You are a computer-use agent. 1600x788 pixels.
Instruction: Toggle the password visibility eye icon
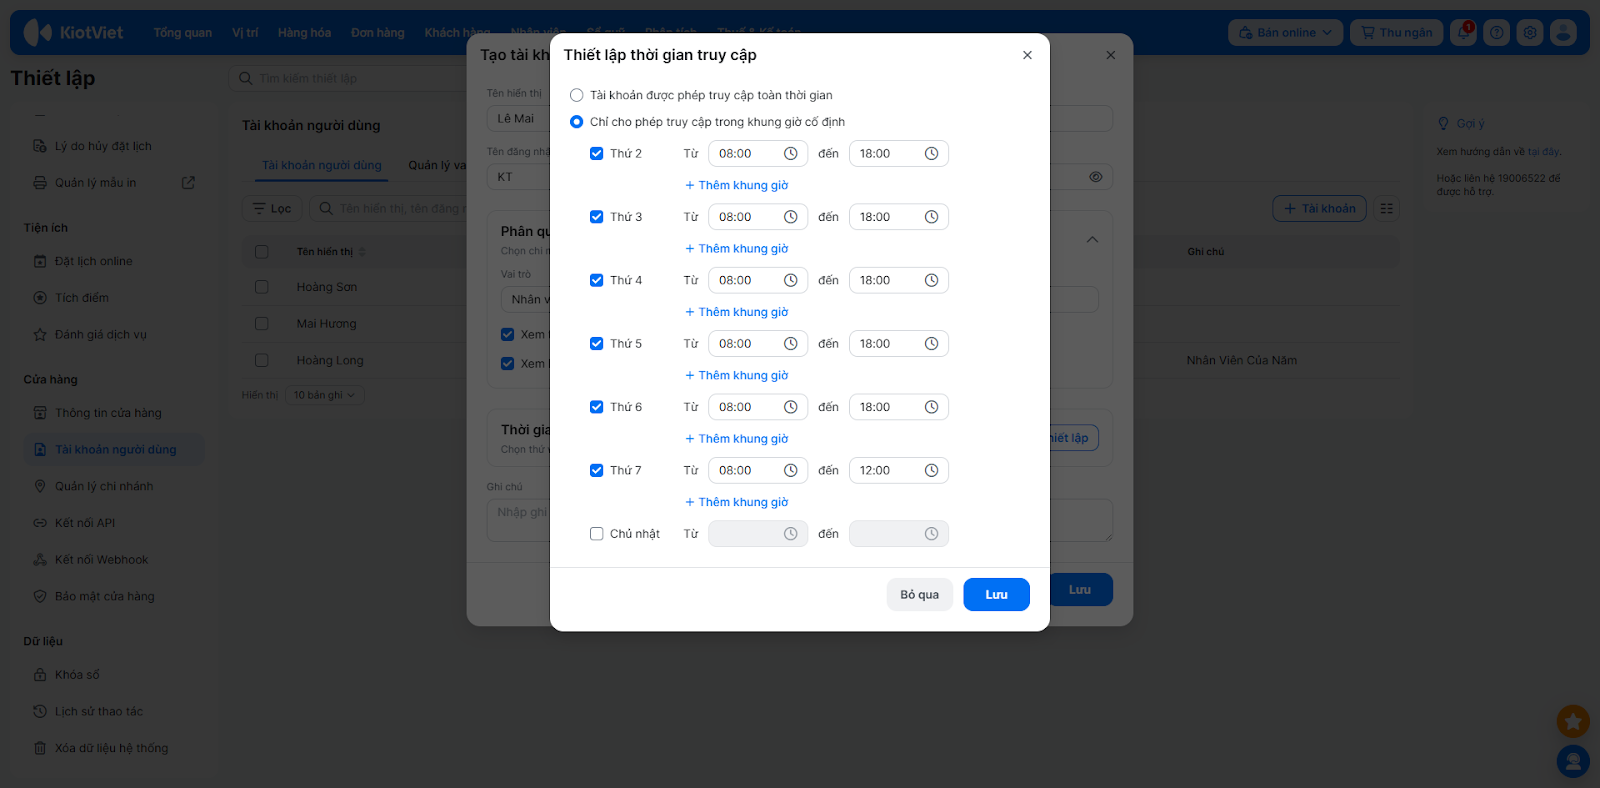(1096, 177)
